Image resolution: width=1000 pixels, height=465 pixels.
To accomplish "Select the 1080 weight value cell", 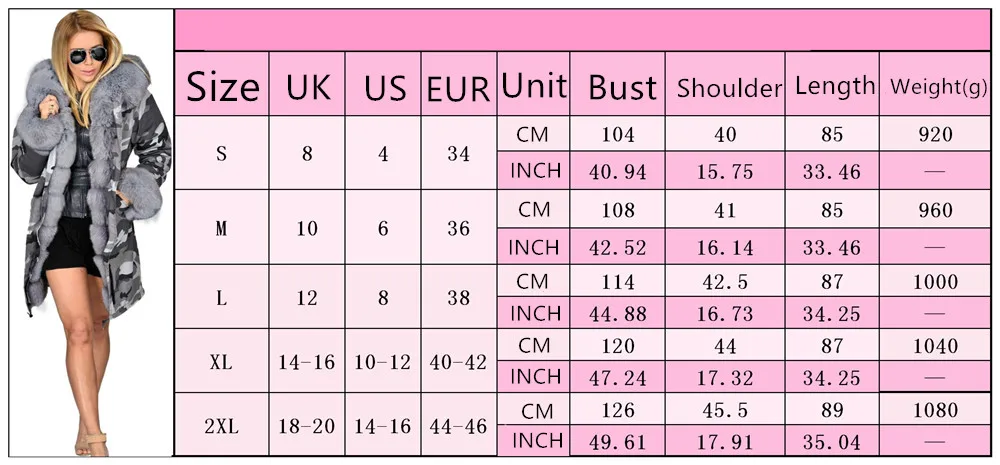I will click(x=935, y=410).
